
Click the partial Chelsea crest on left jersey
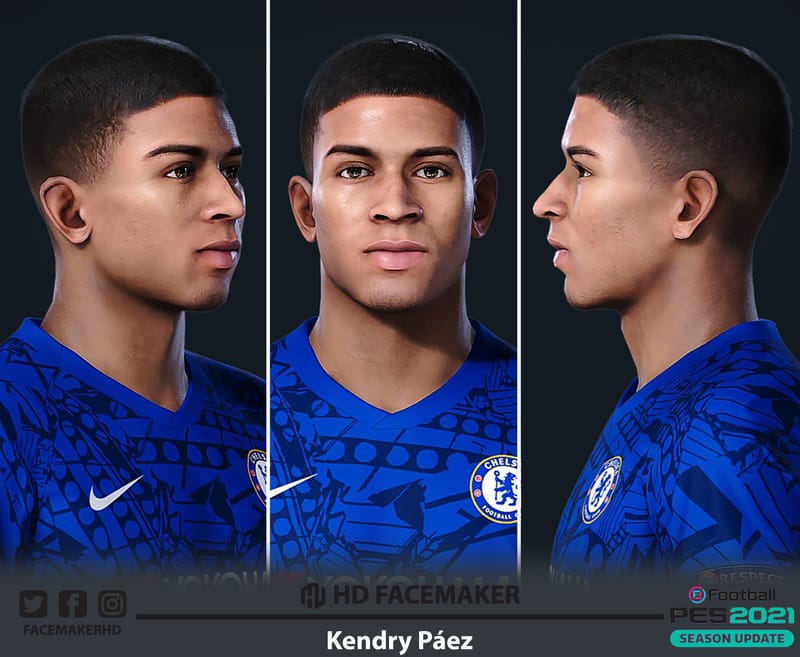257,476
